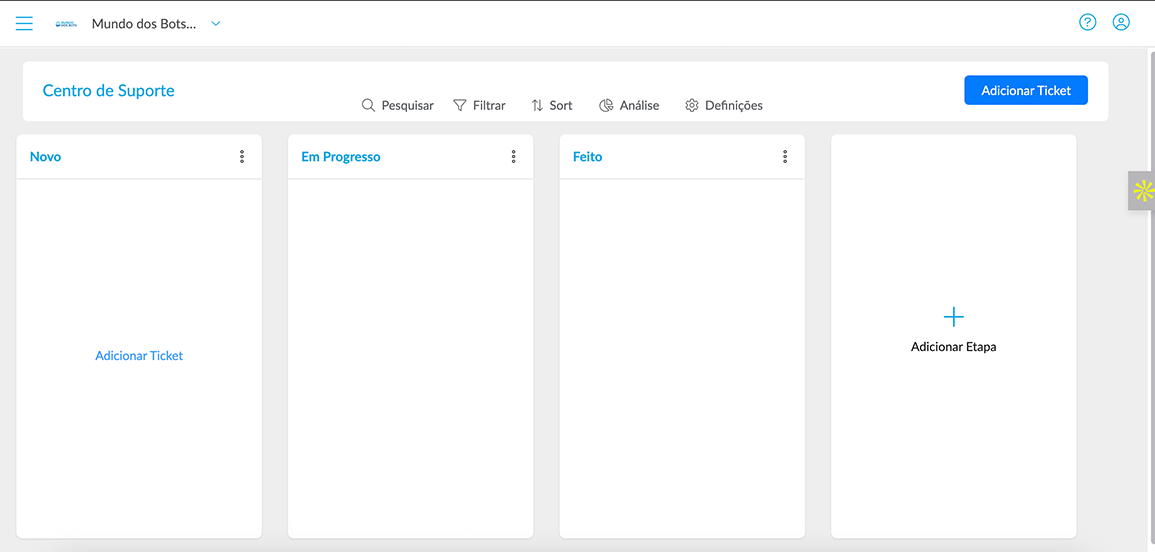Click the Feito column title
This screenshot has height=552, width=1155.
tap(588, 157)
